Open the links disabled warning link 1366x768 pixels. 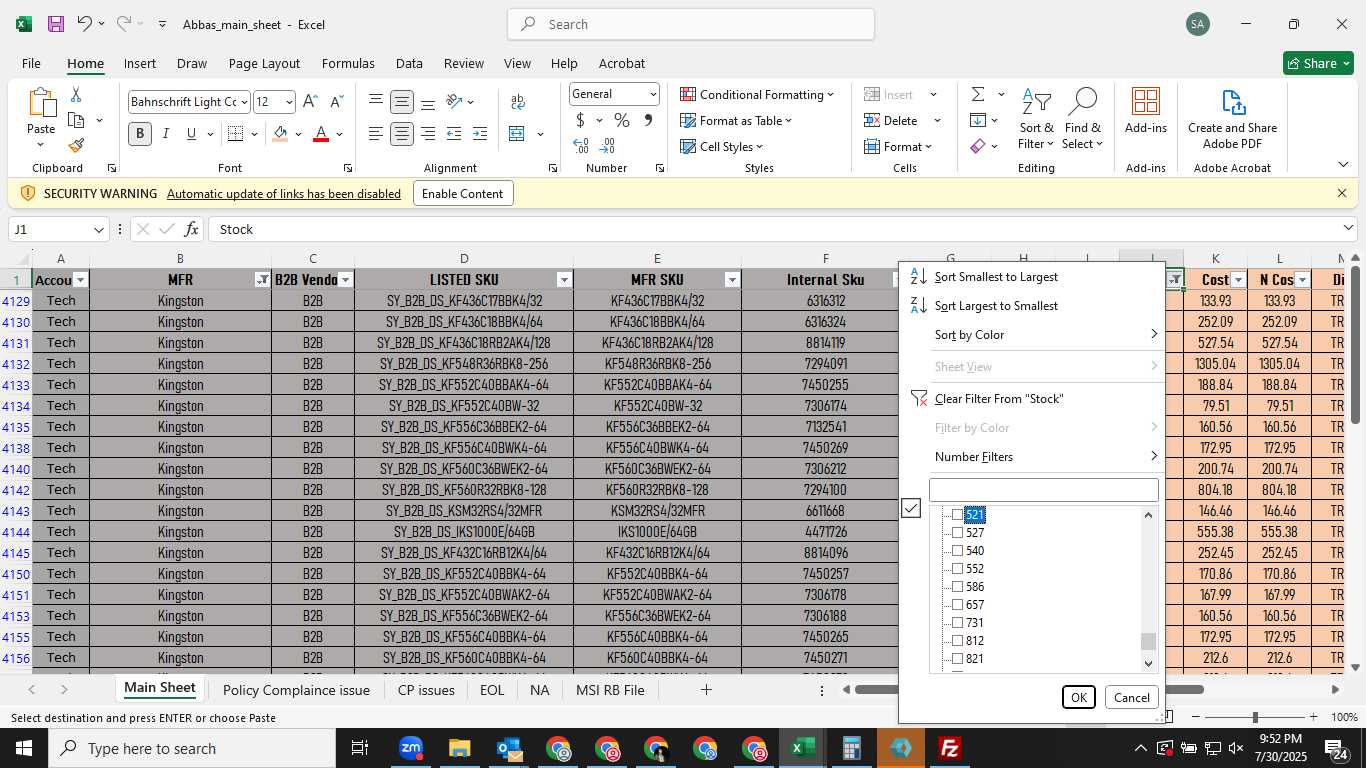pos(284,194)
